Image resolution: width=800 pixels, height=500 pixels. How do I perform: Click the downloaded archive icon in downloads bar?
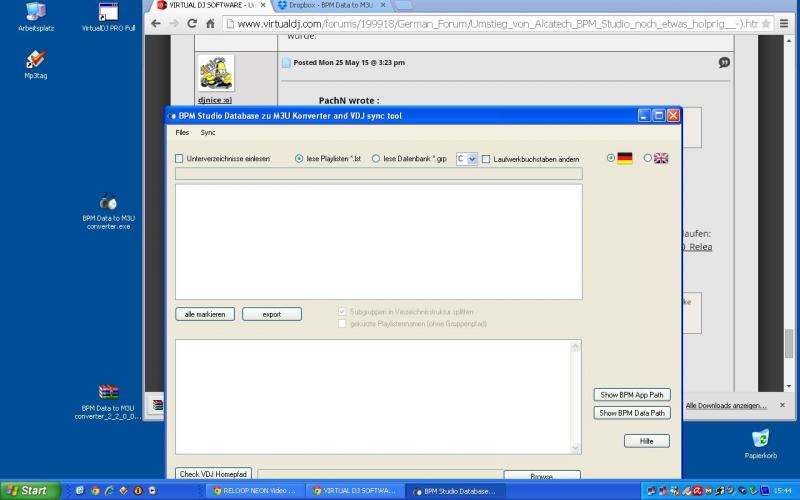point(158,405)
